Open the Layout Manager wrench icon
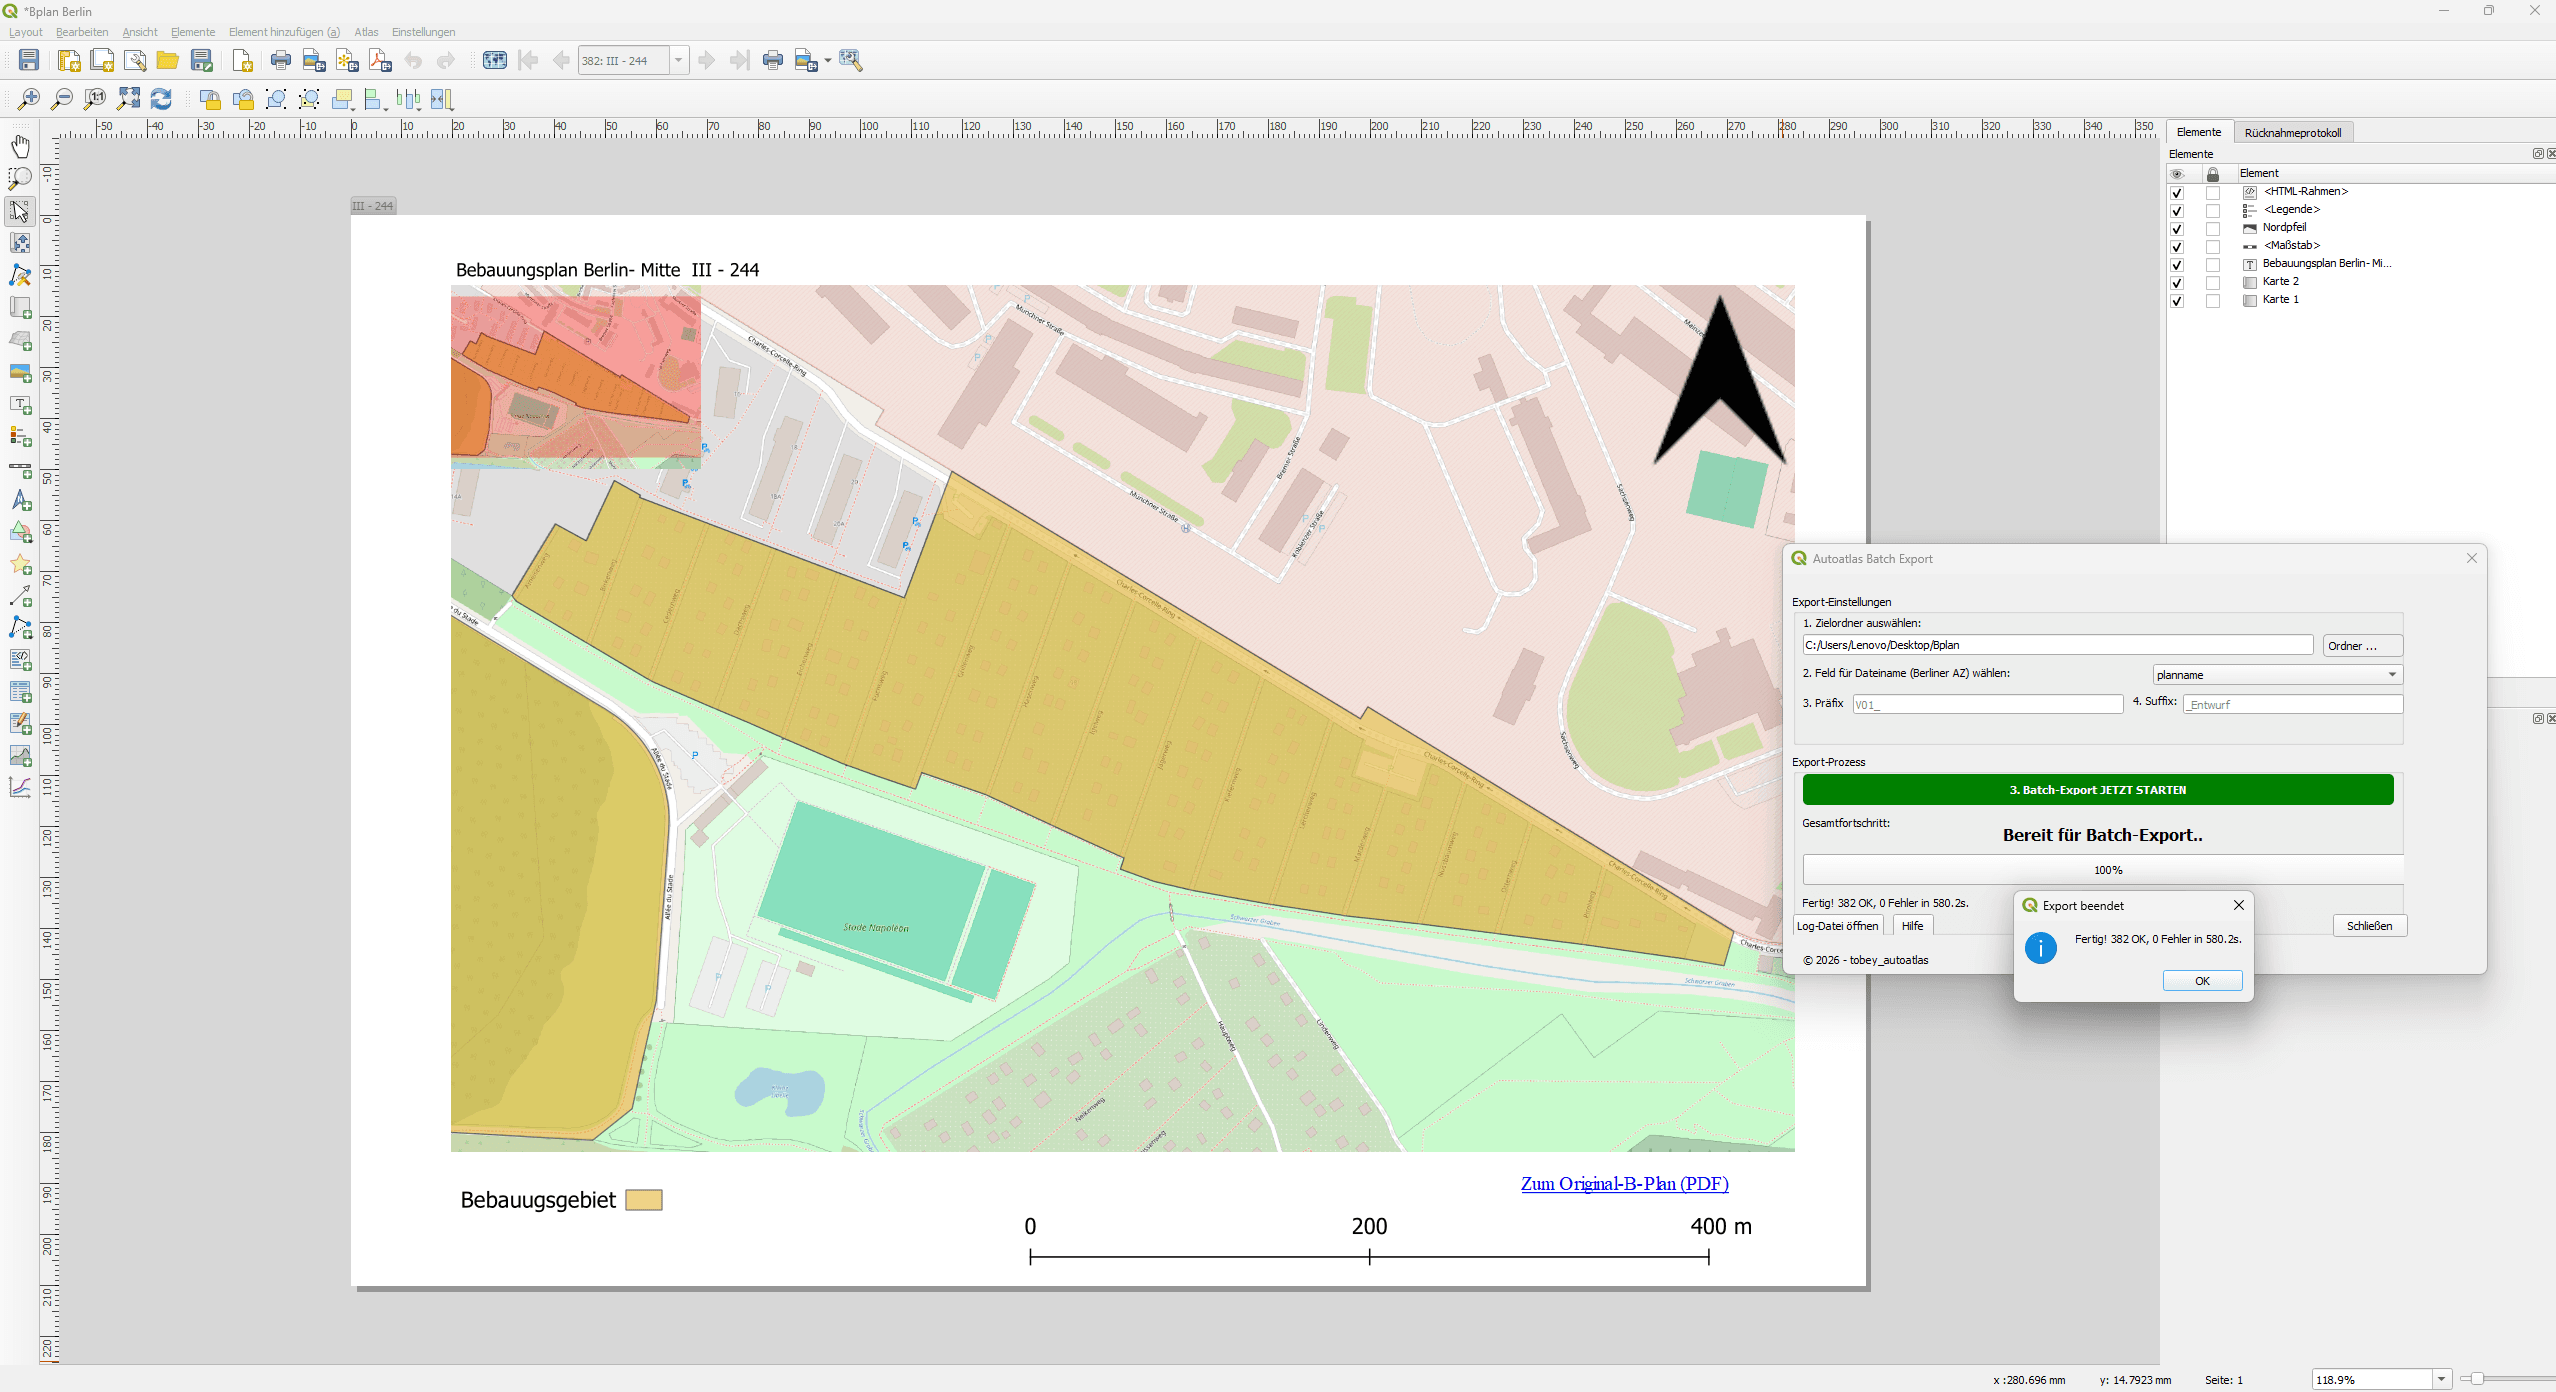 tap(135, 60)
